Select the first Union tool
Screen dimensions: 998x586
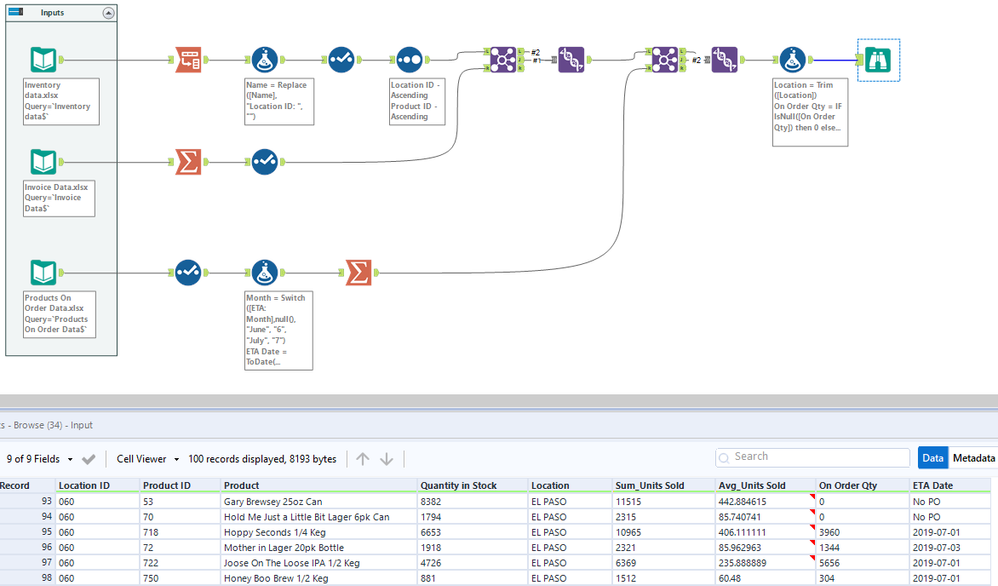571,60
